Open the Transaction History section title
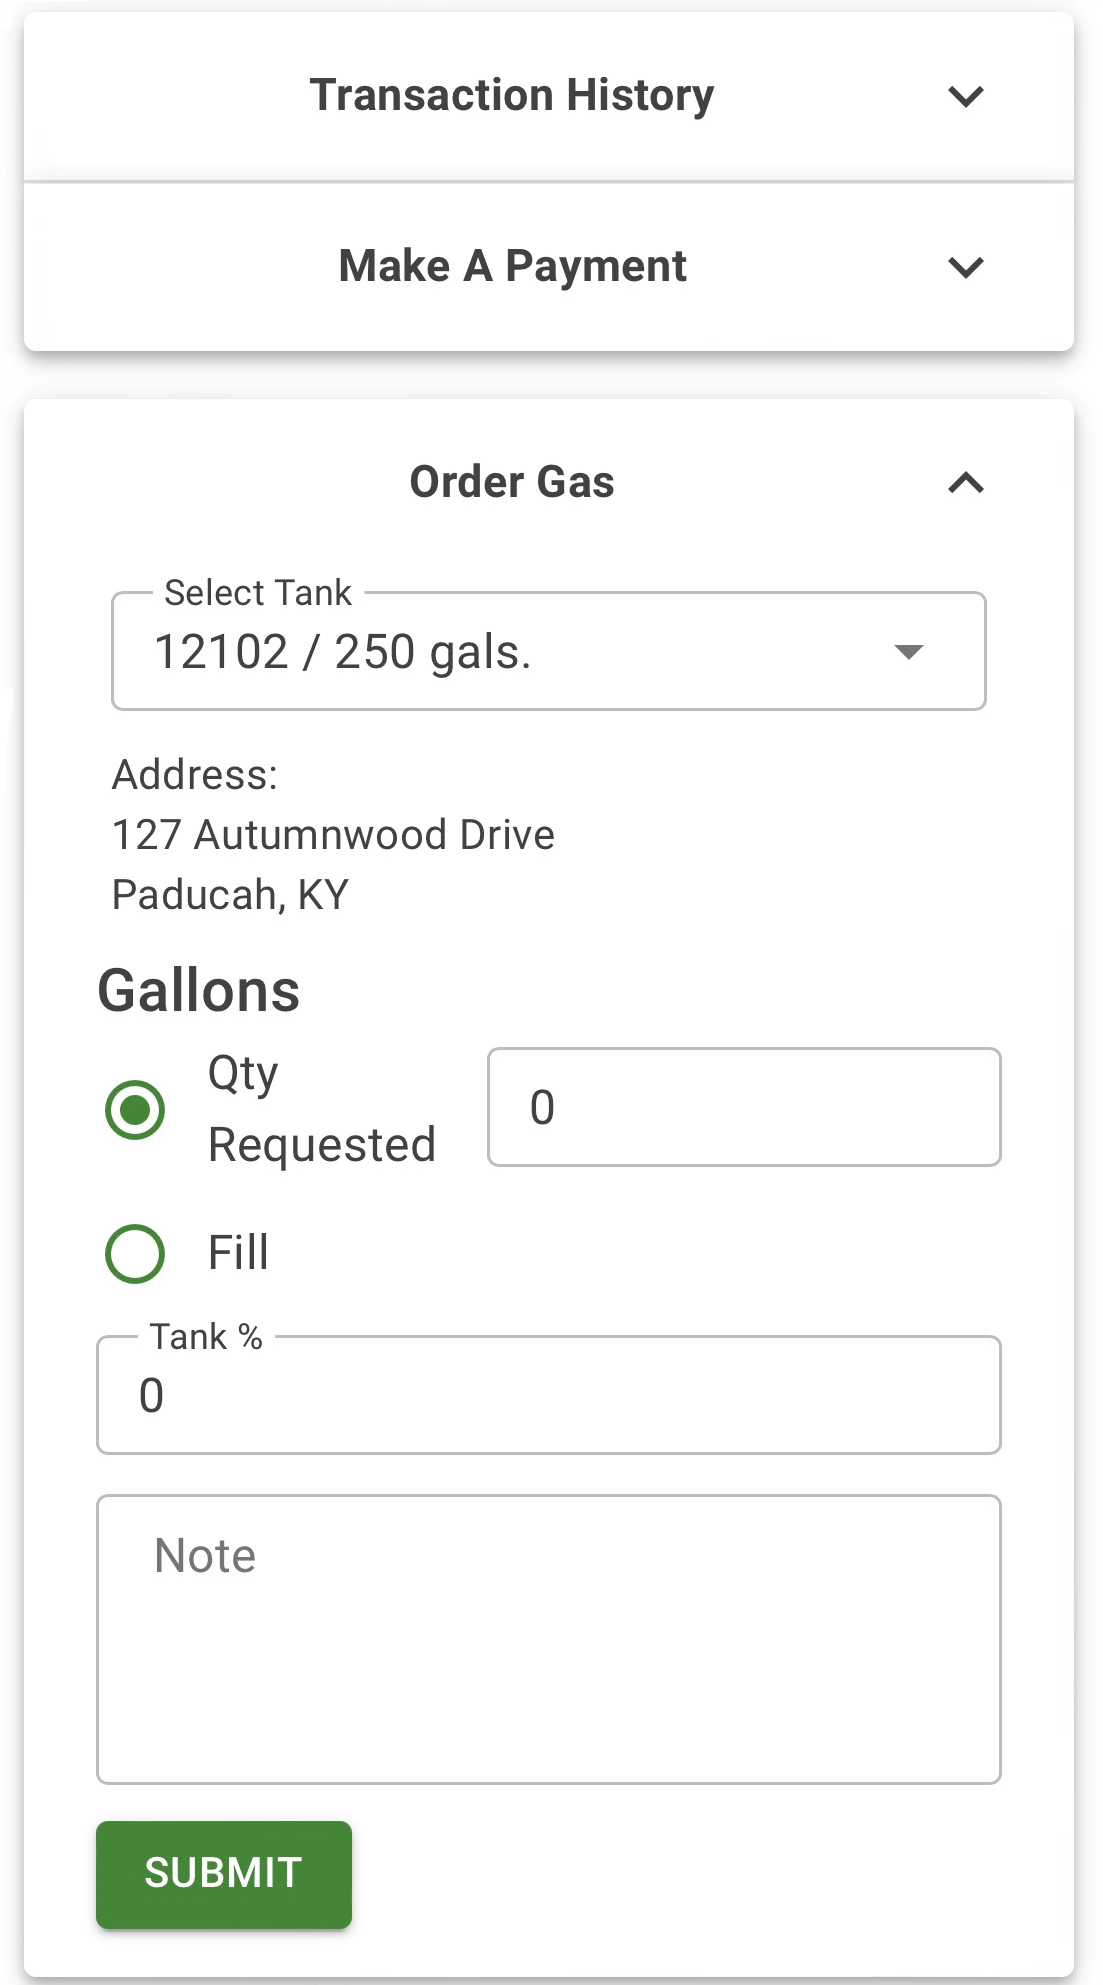The width and height of the screenshot is (1103, 1985). tap(512, 96)
